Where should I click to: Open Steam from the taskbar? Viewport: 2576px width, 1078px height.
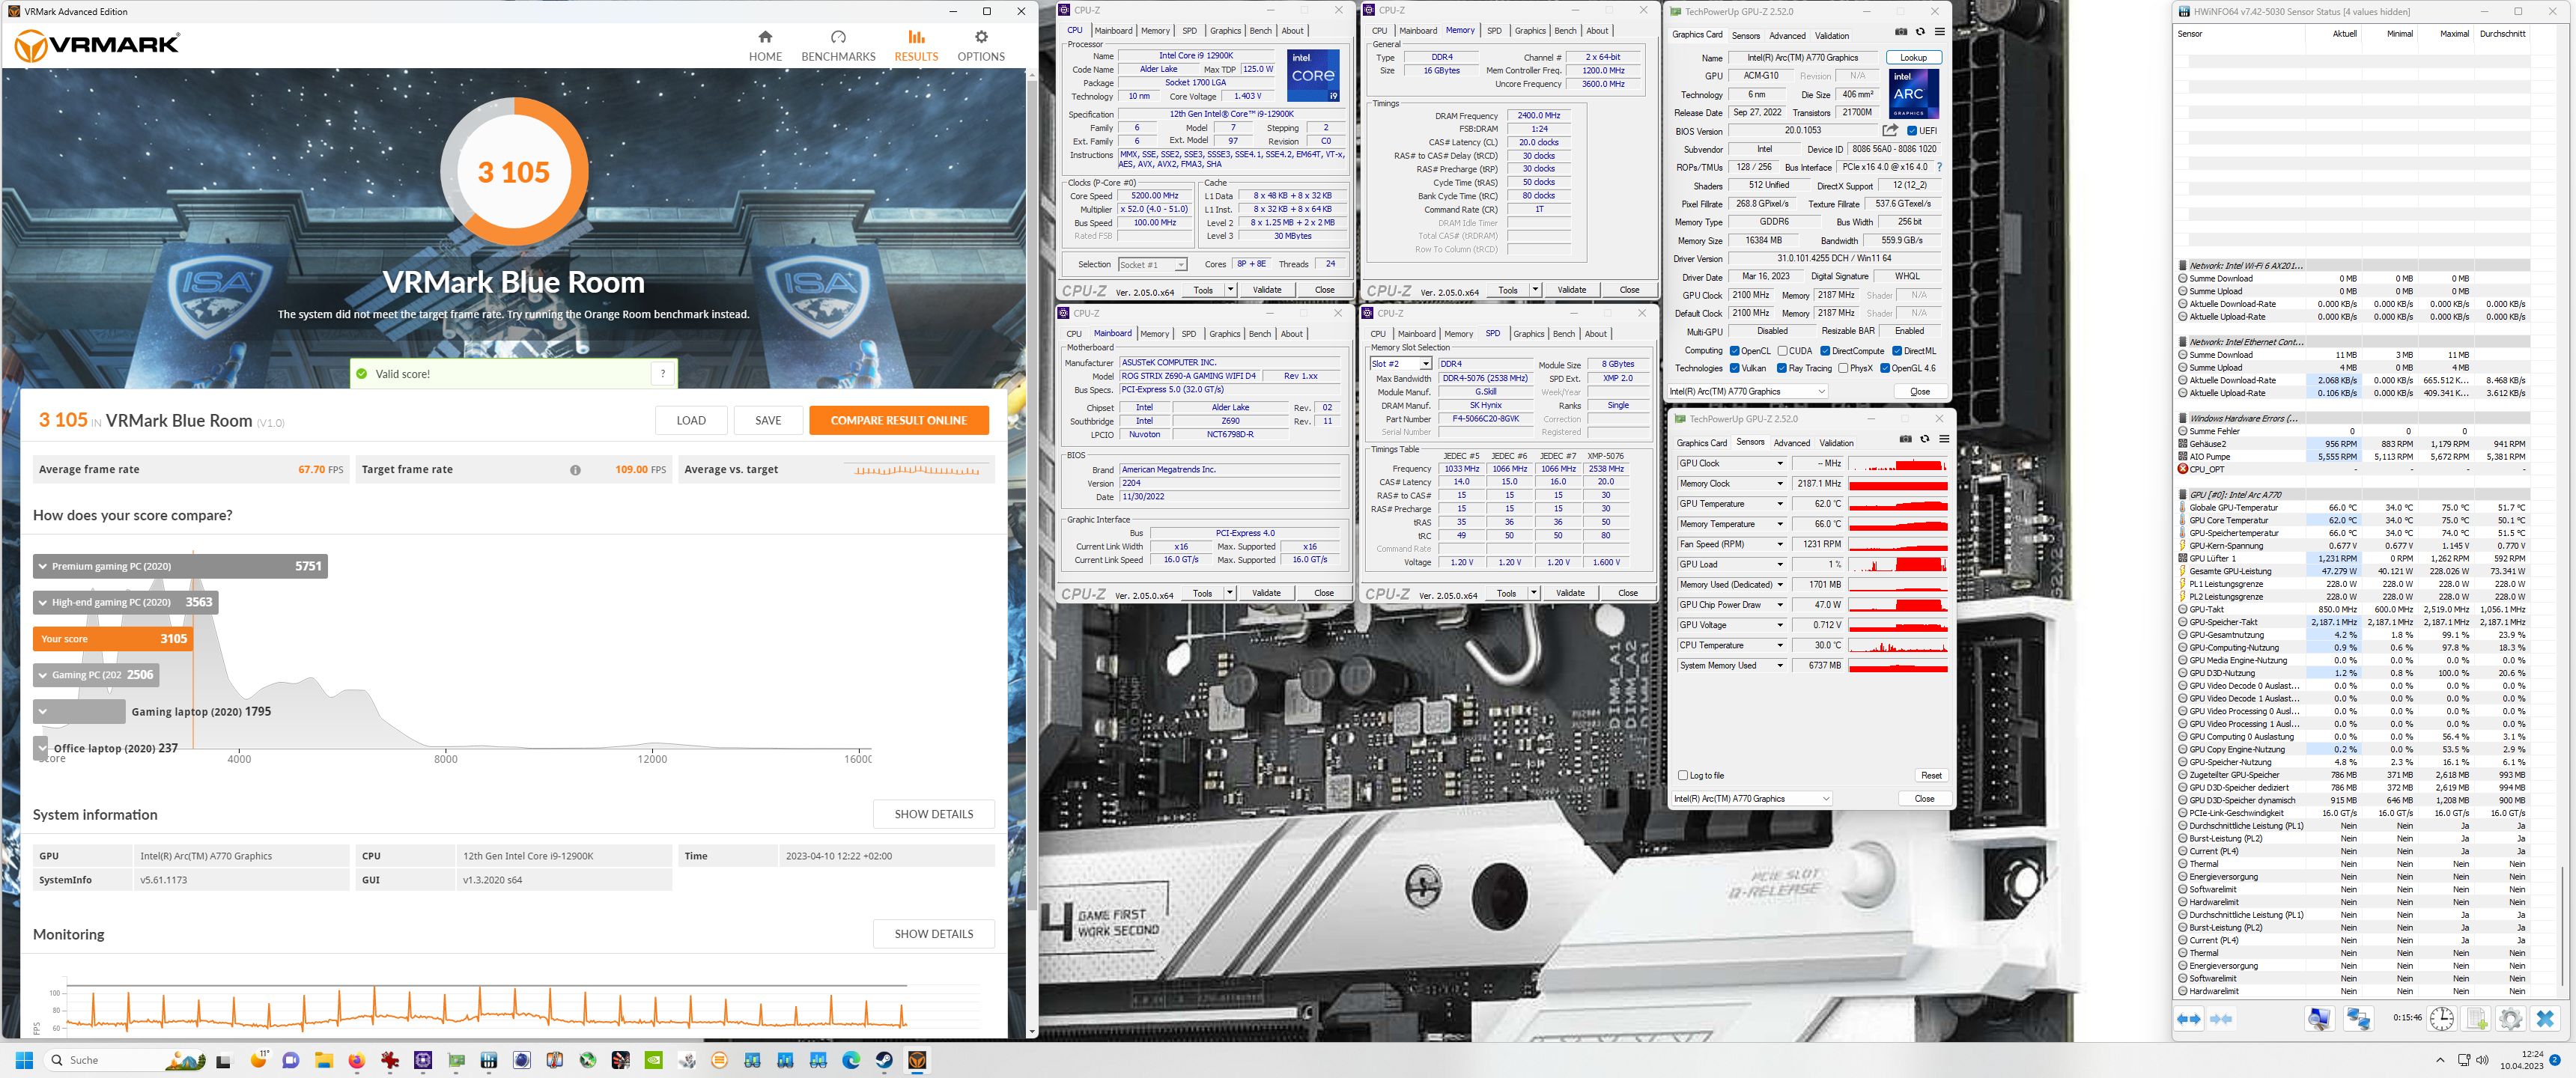pos(884,1060)
